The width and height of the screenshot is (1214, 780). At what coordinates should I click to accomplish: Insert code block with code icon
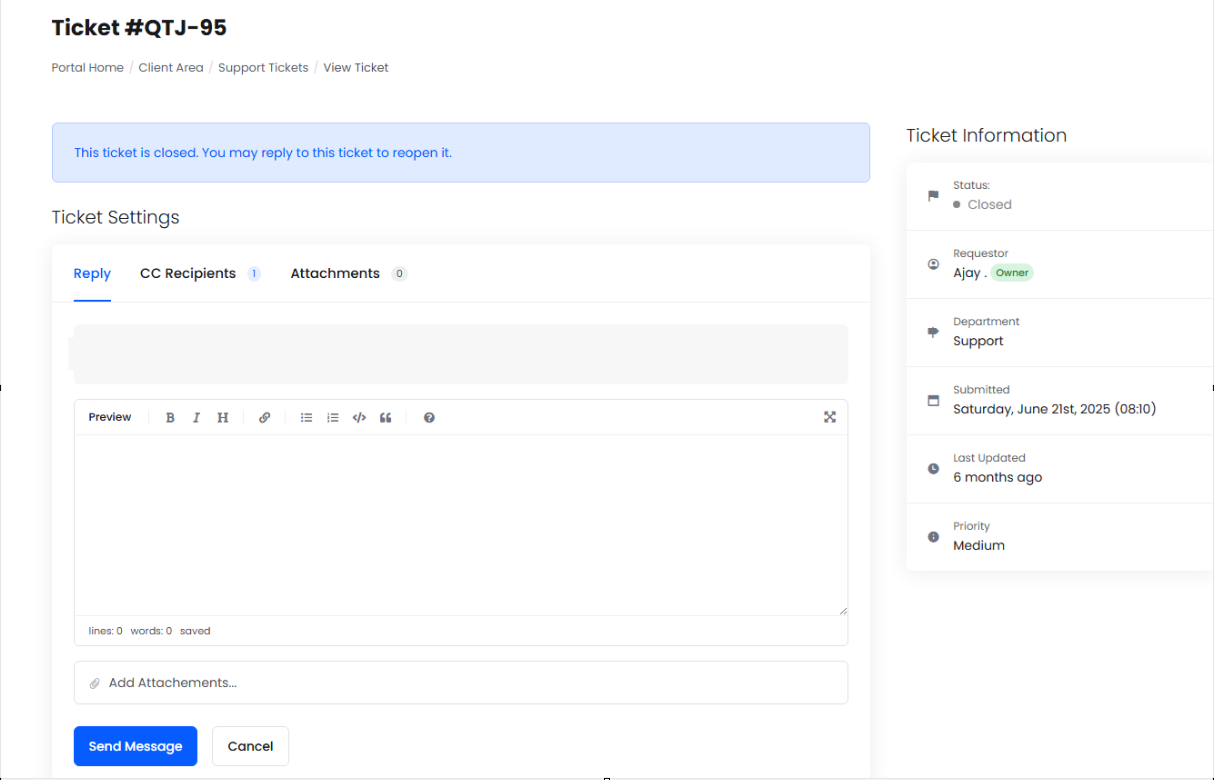pos(359,418)
